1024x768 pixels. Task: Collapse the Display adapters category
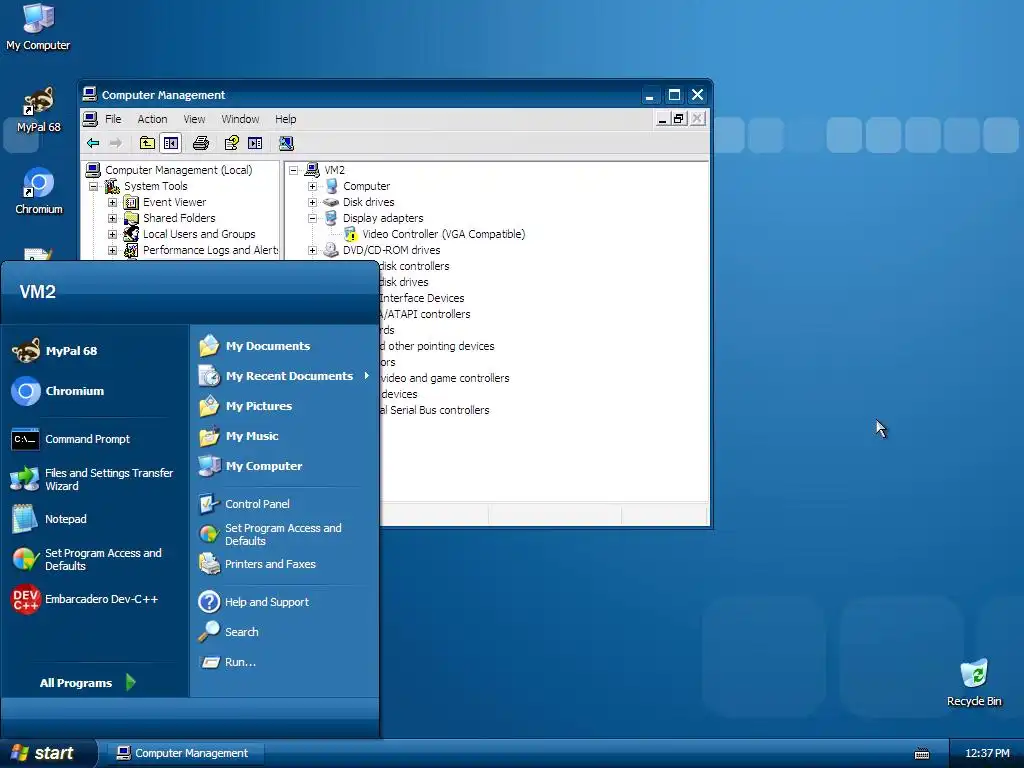tap(312, 218)
